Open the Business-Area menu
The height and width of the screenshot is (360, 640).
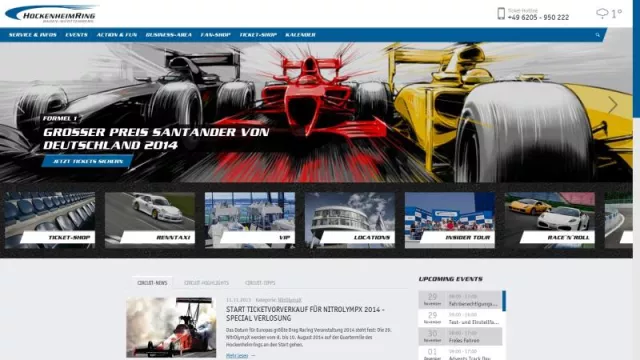[169, 35]
